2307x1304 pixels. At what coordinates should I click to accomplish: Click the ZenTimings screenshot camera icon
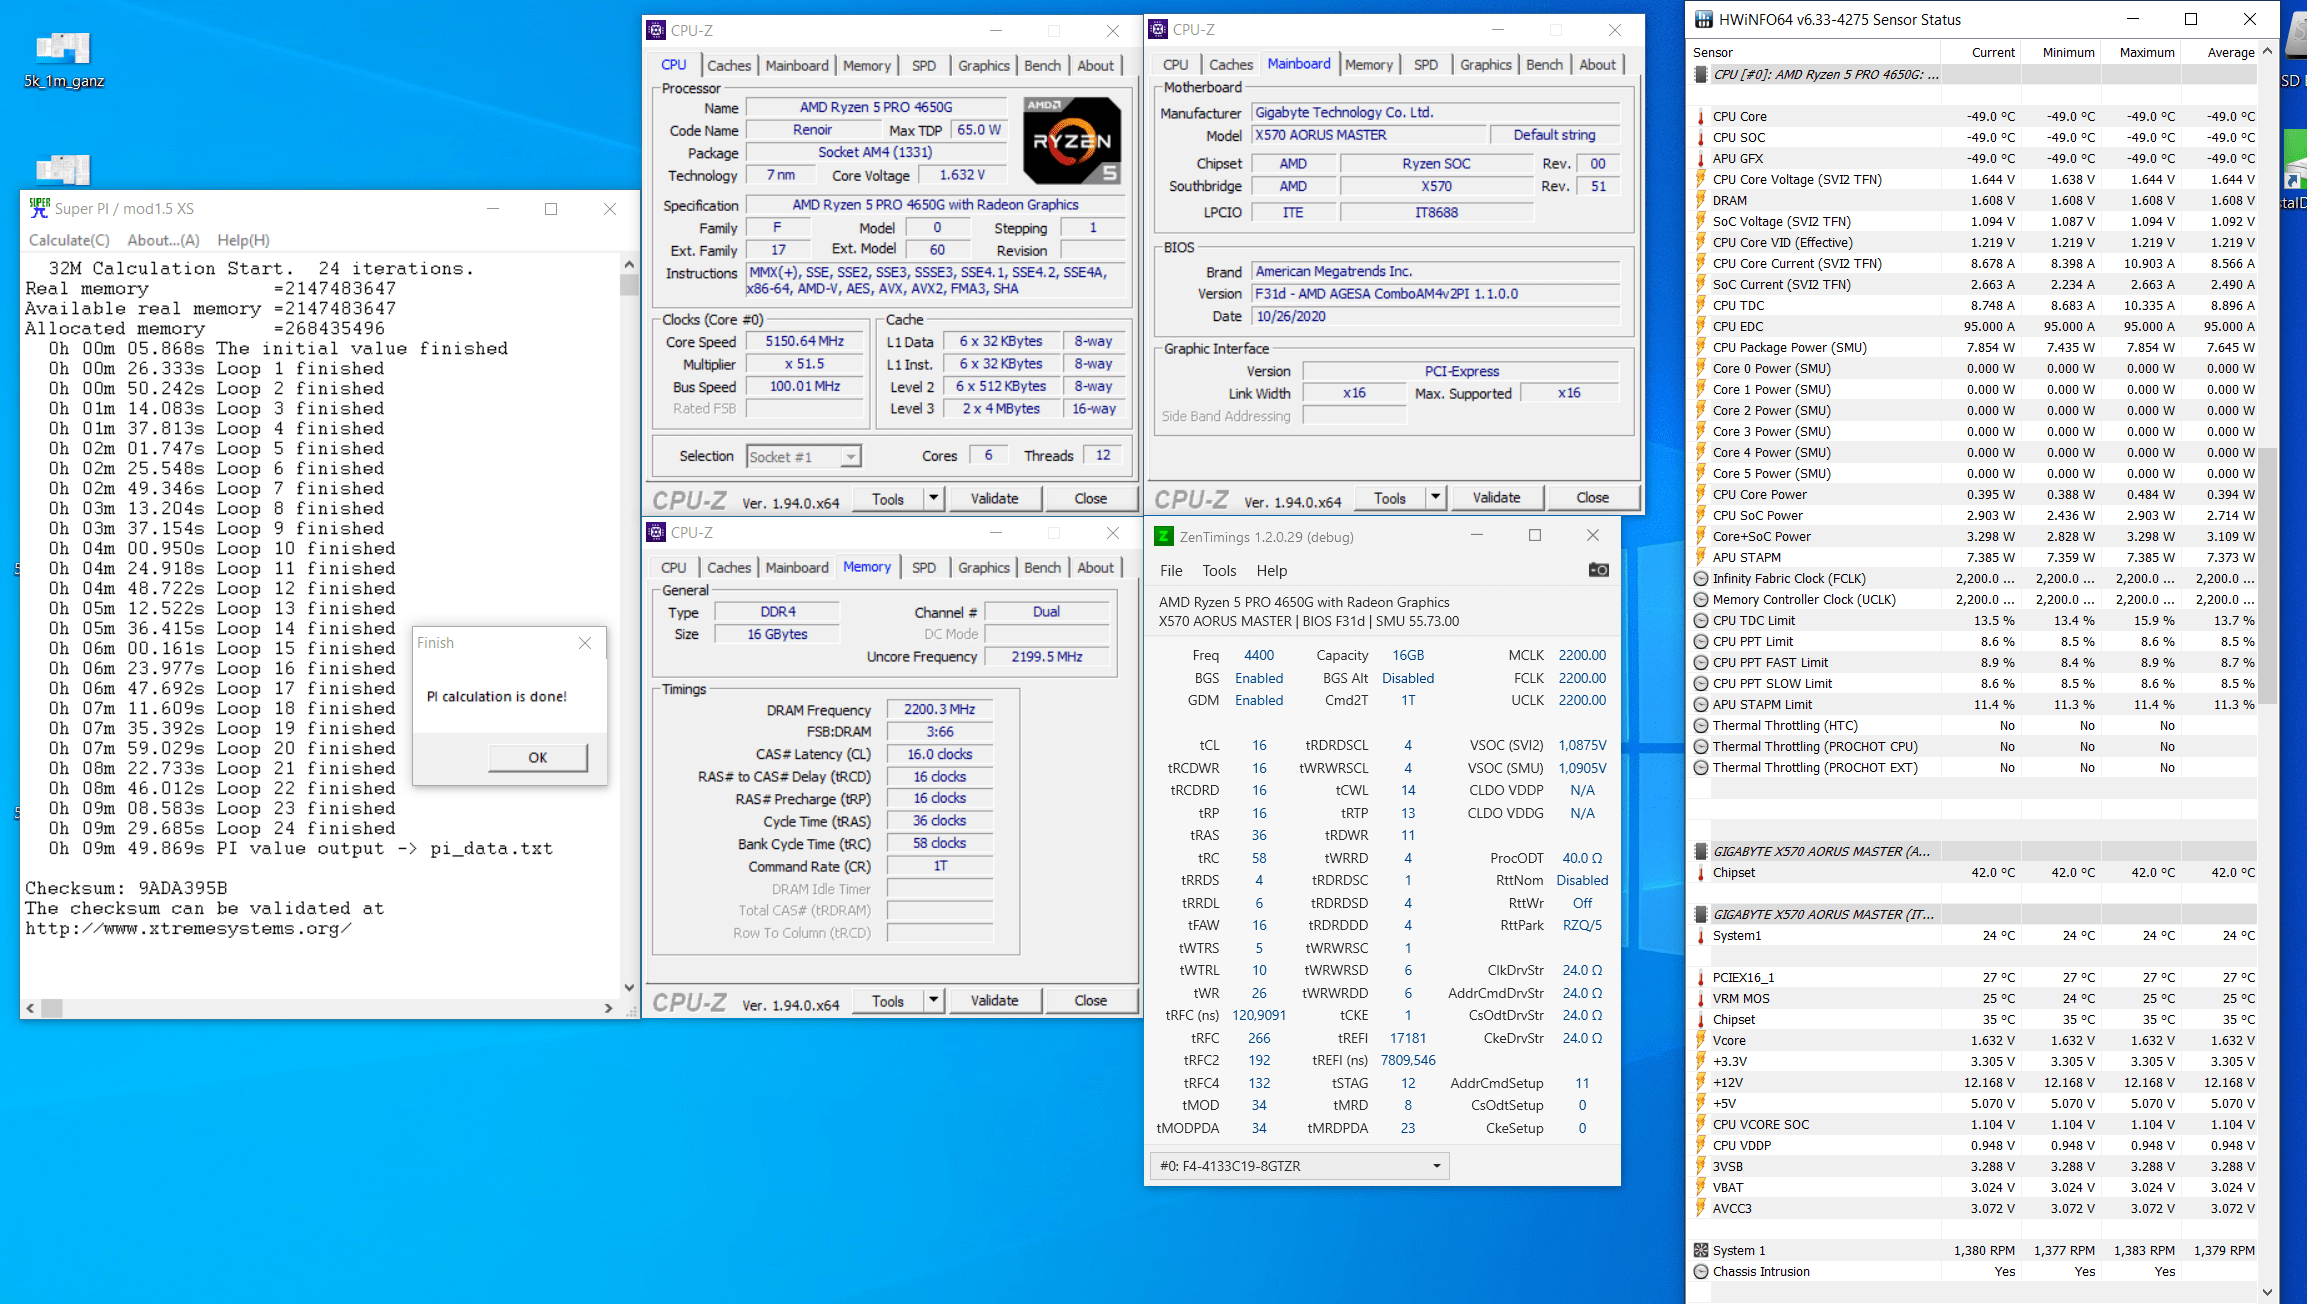(1598, 570)
